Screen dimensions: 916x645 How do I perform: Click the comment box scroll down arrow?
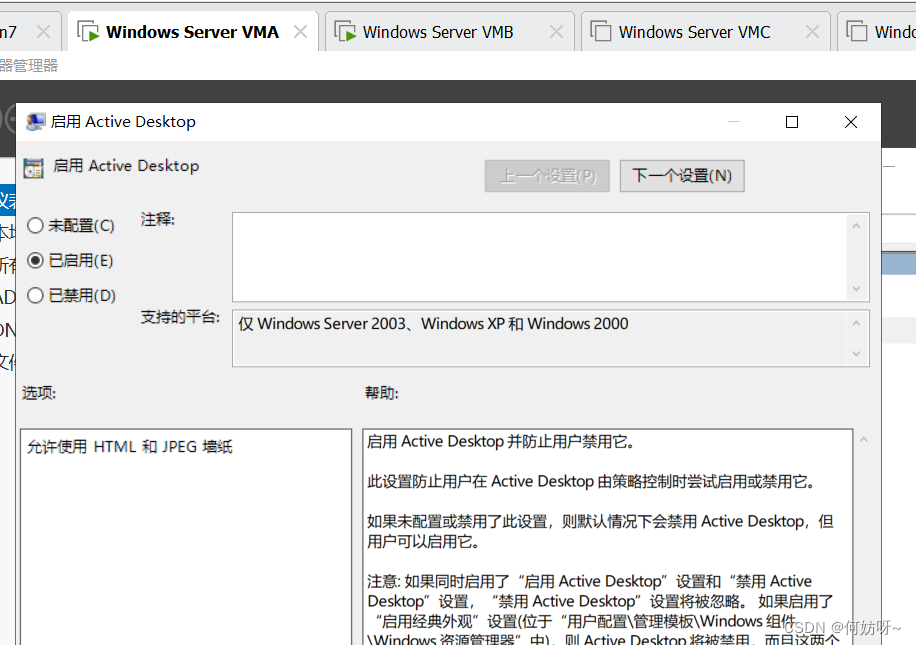[856, 289]
